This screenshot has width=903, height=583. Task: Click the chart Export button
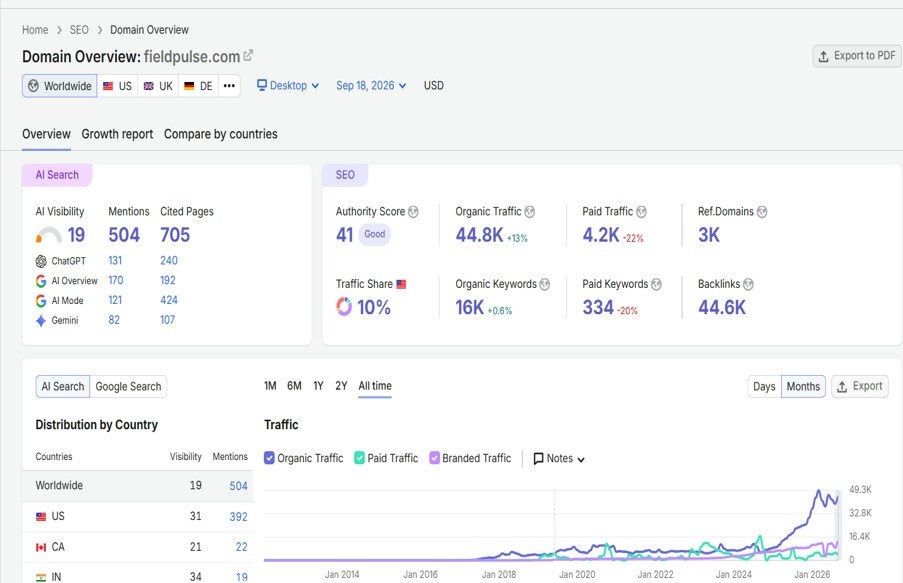[x=860, y=387]
